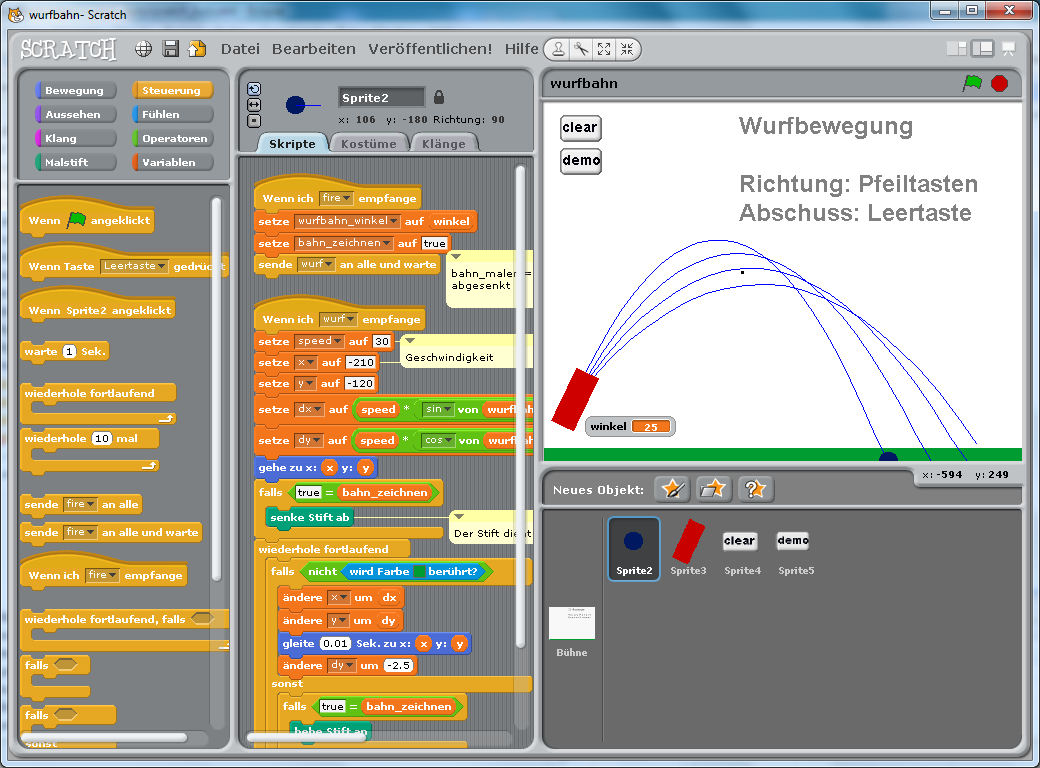
Task: Click the red stop sign
Action: tap(1000, 84)
